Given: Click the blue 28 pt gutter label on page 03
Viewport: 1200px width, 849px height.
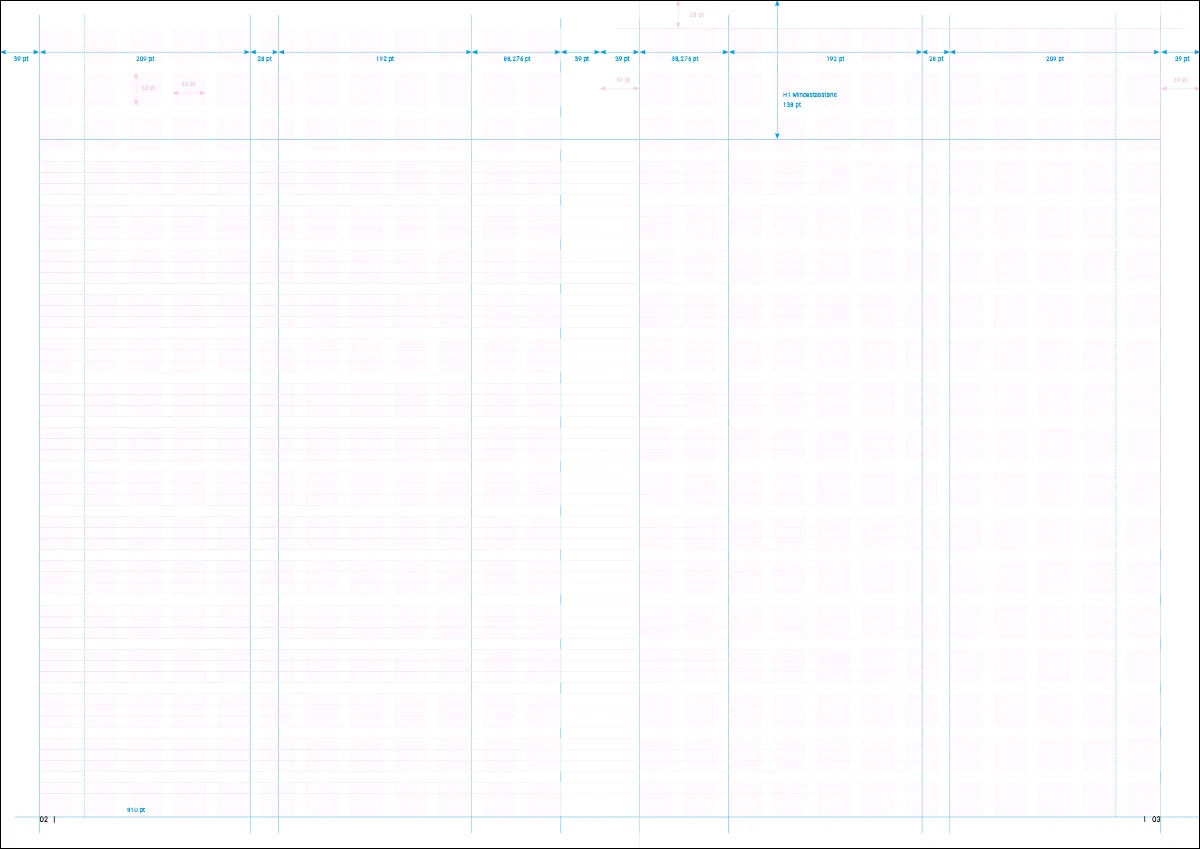Looking at the screenshot, I should [x=936, y=60].
